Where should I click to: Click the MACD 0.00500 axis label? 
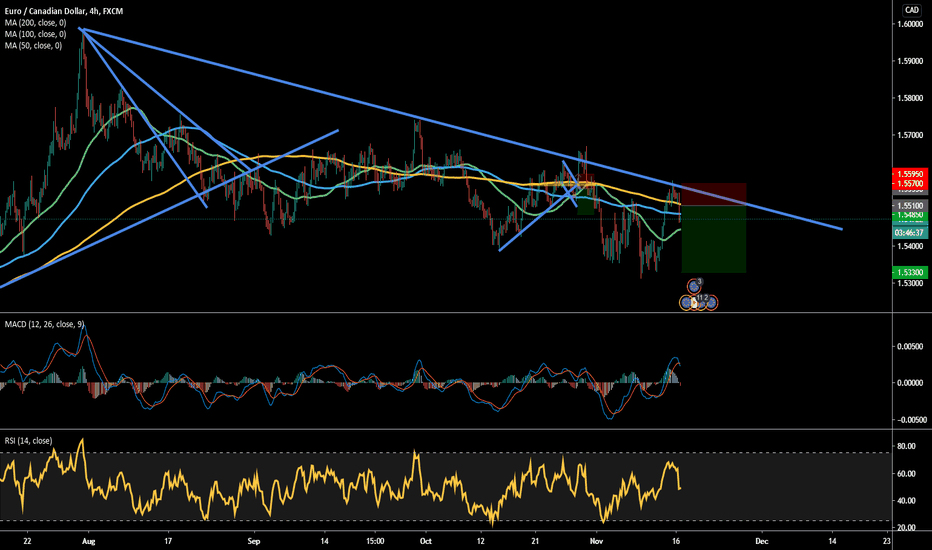911,347
